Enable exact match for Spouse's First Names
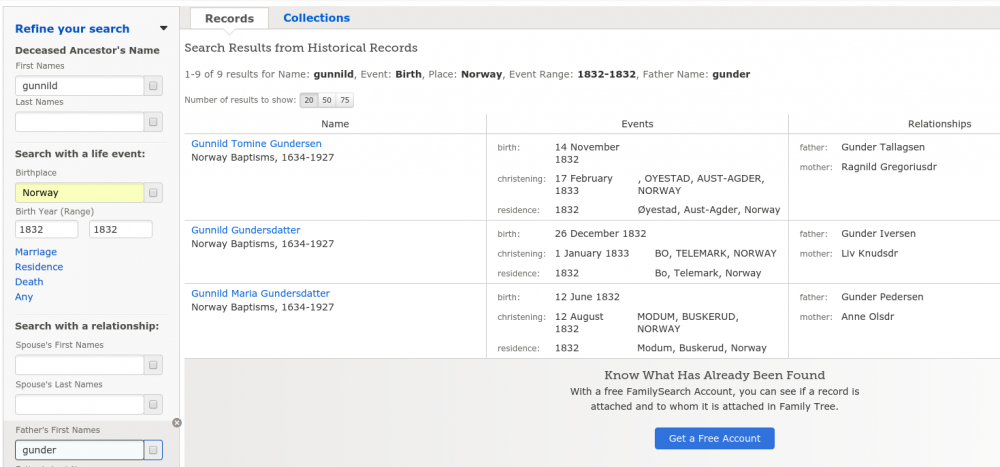 153,365
